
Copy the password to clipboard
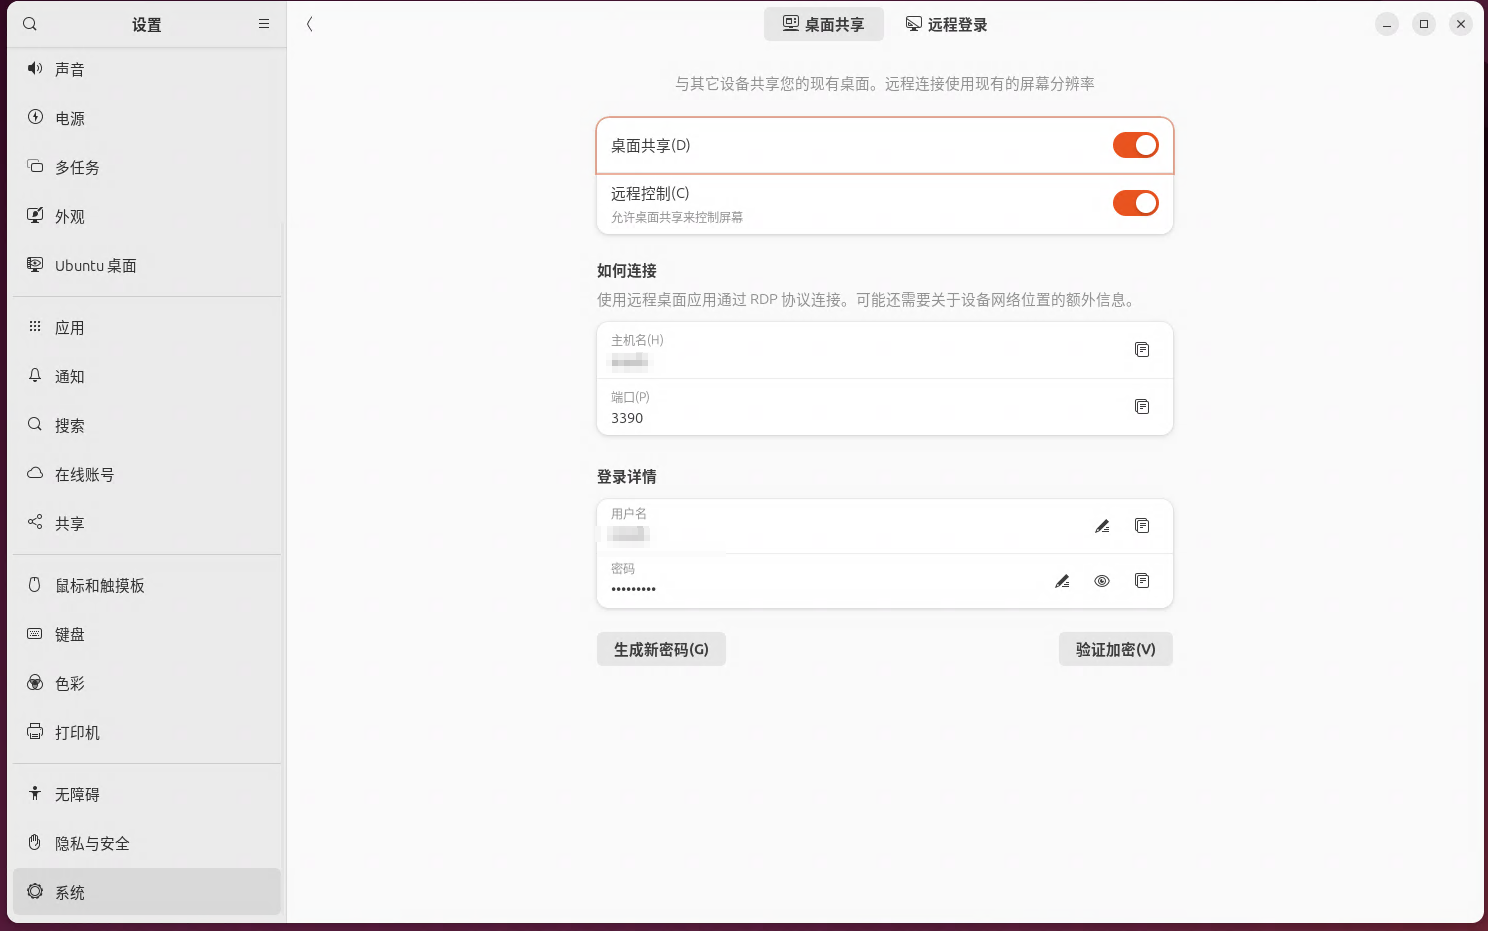click(x=1141, y=580)
